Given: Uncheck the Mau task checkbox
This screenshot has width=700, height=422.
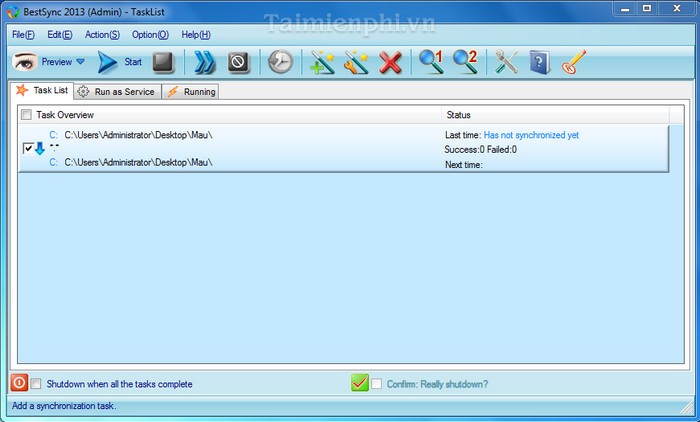Looking at the screenshot, I should [x=28, y=148].
